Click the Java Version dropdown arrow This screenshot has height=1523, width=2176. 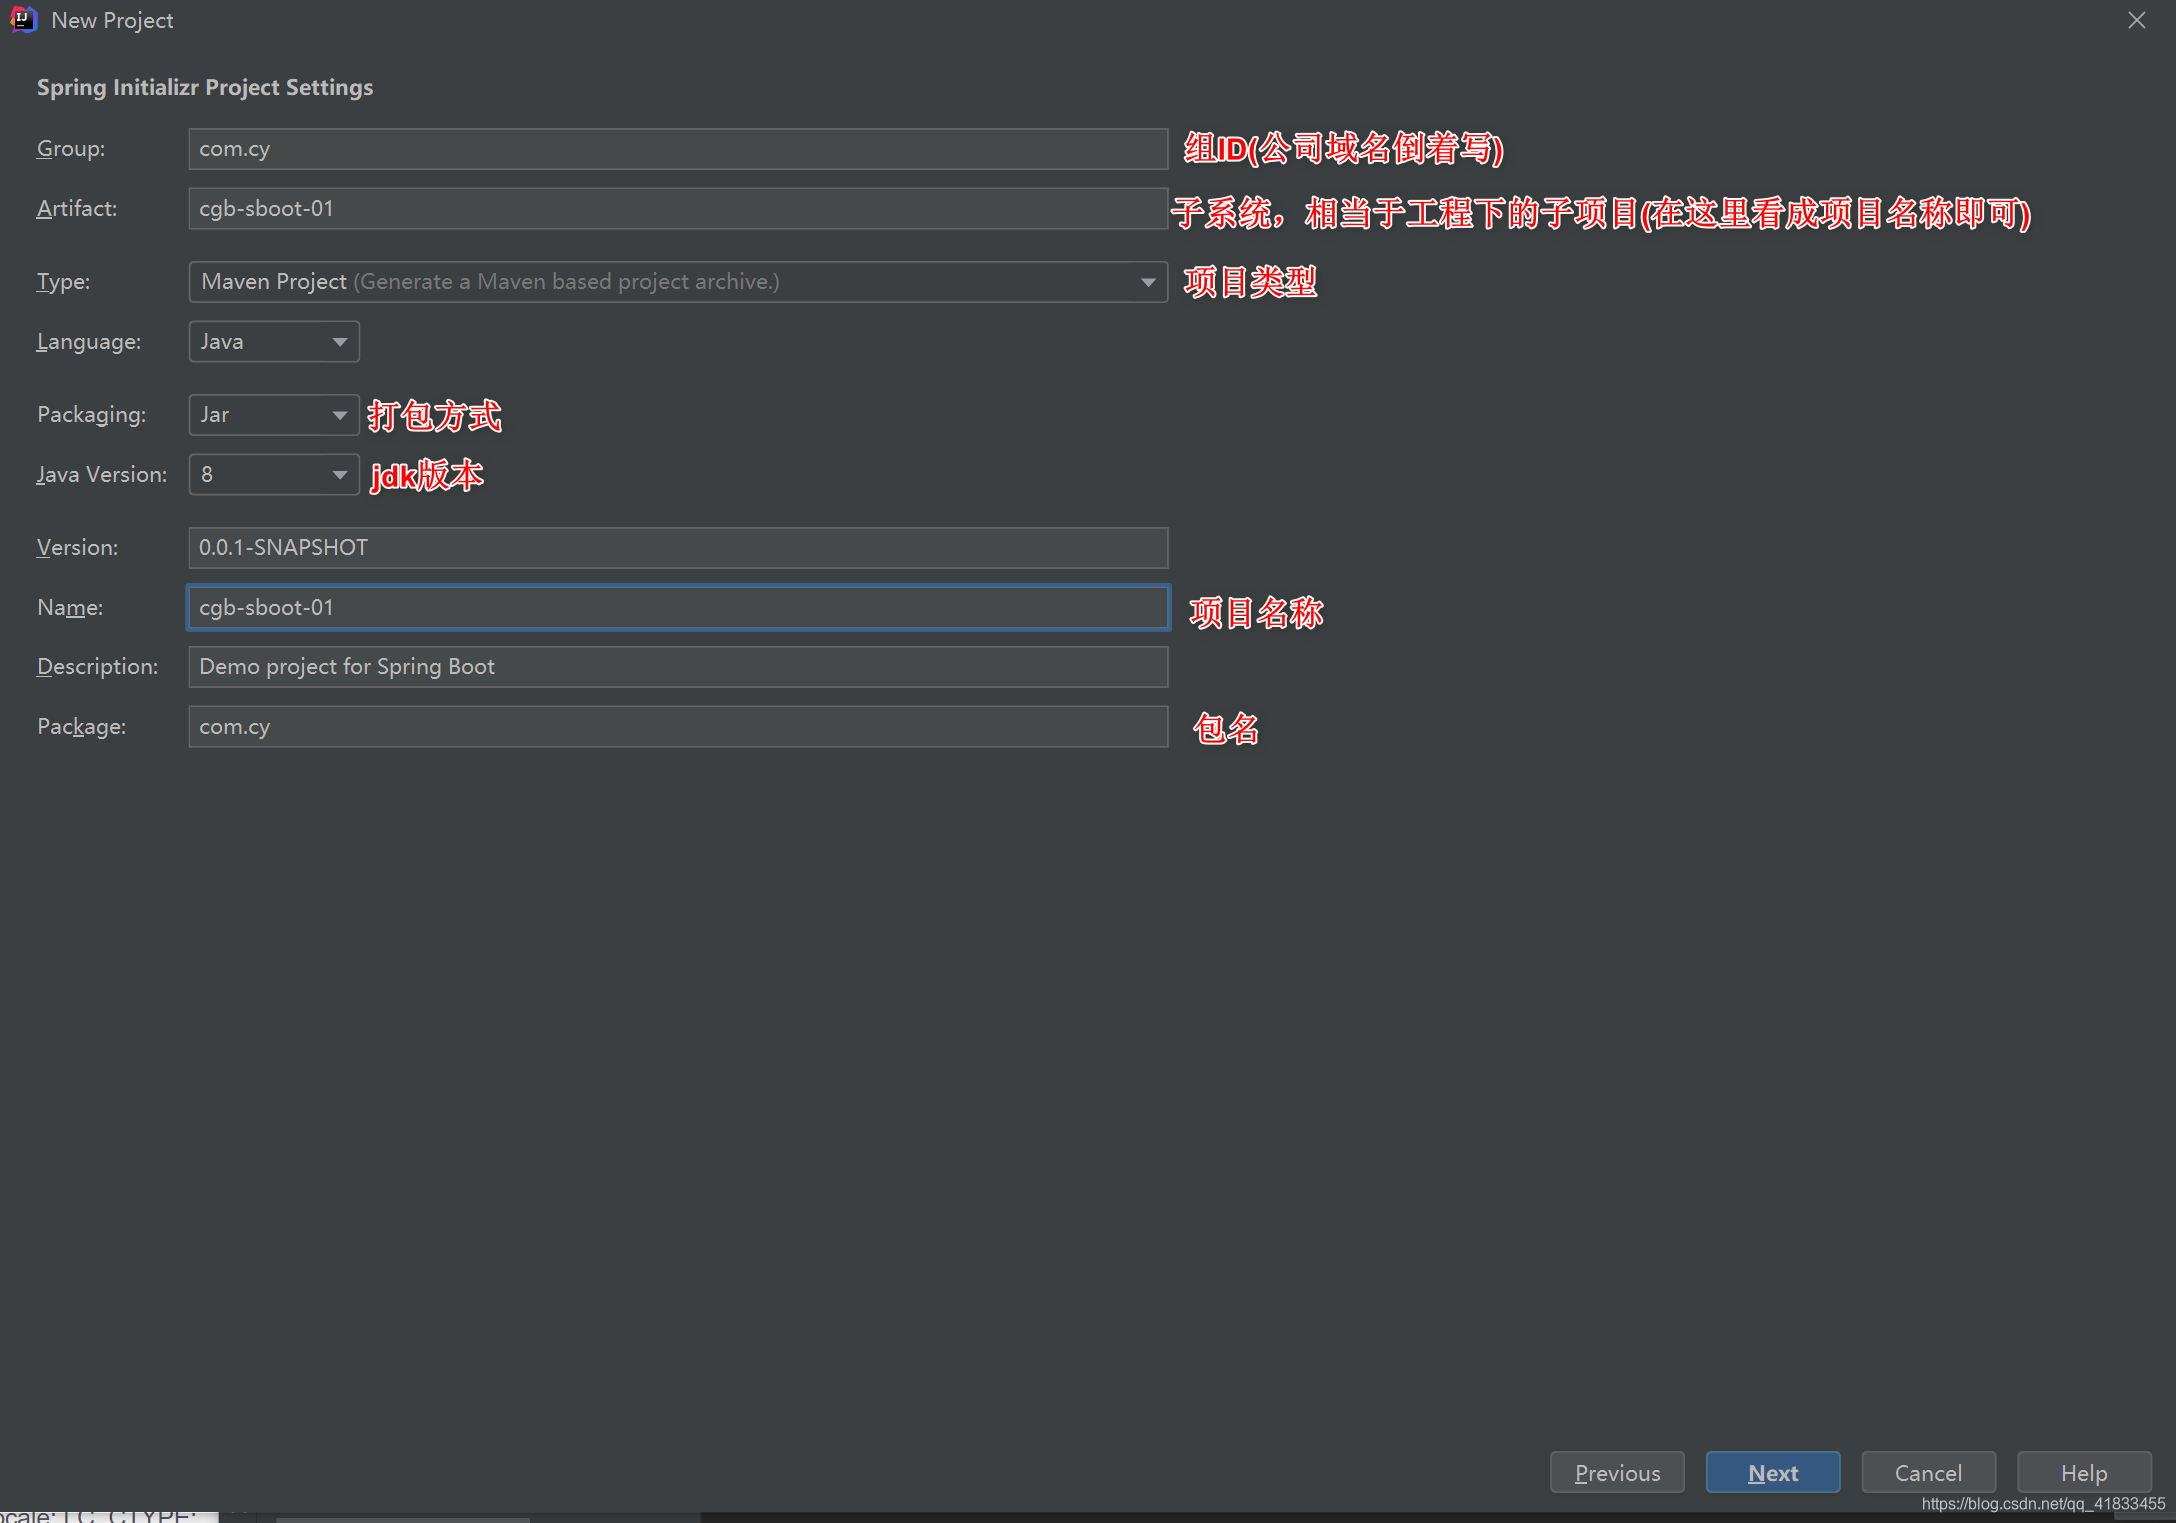point(340,475)
